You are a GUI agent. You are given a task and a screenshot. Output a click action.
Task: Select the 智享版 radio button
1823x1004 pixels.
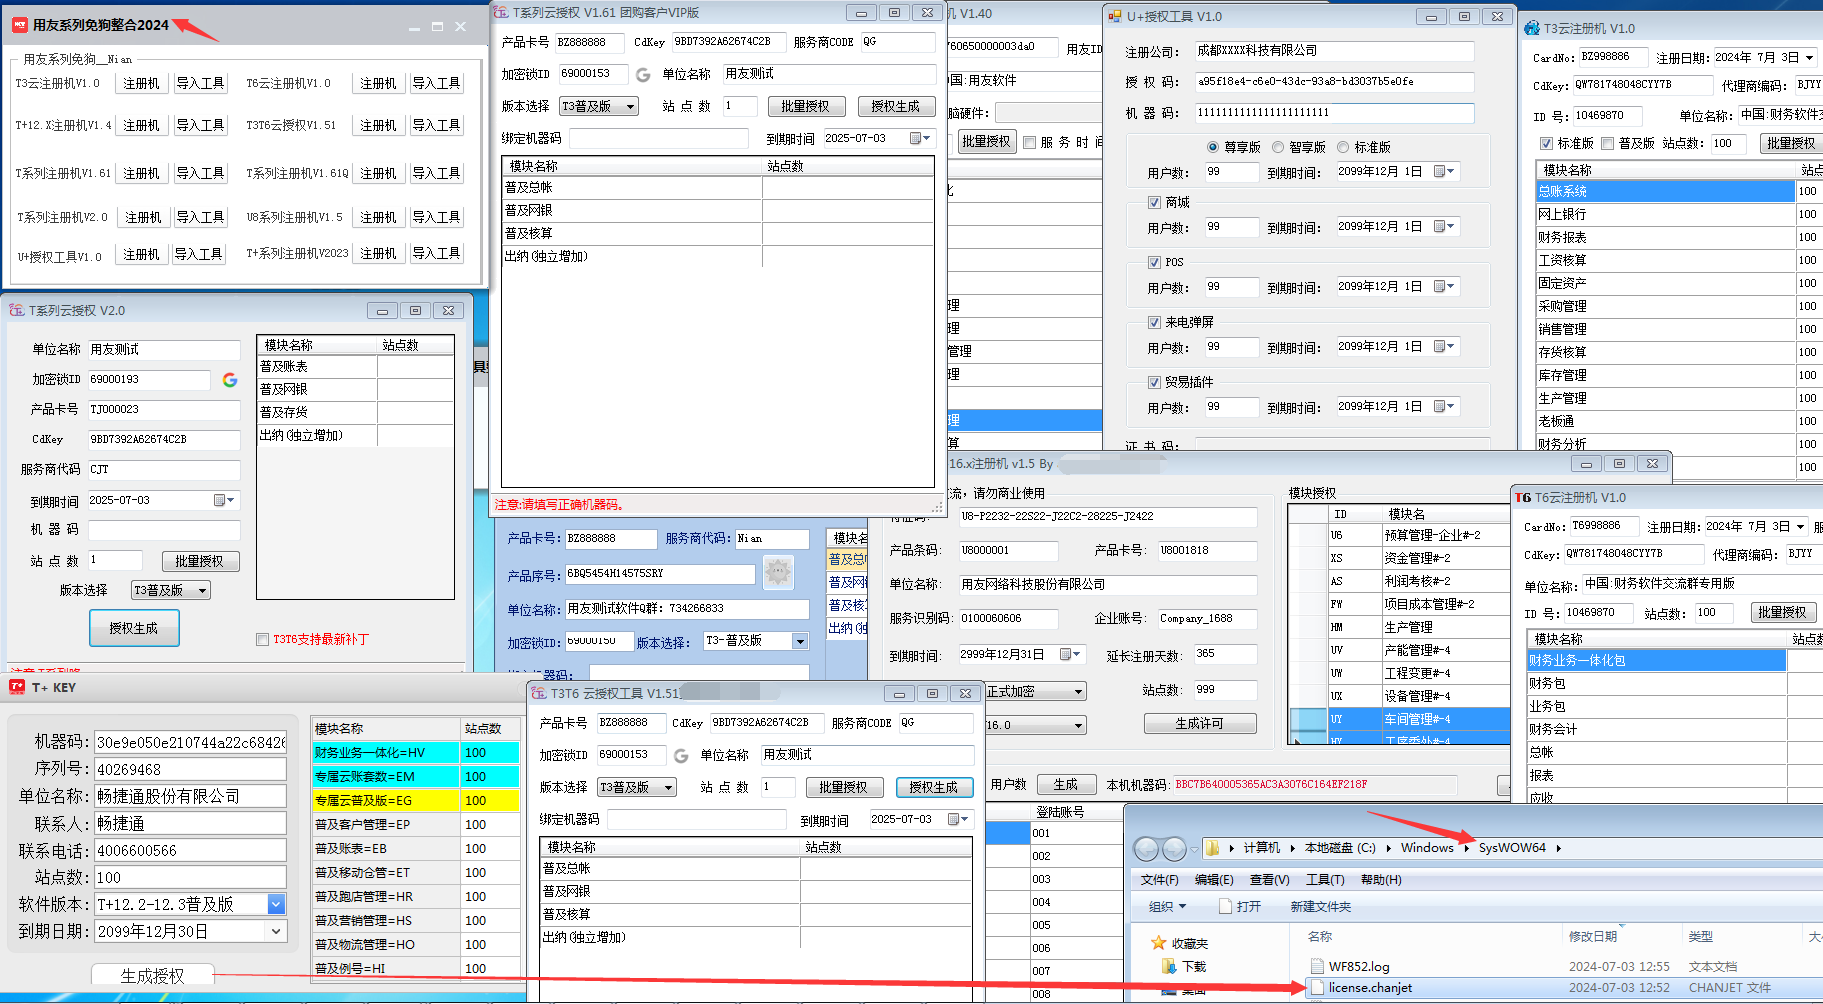1278,147
